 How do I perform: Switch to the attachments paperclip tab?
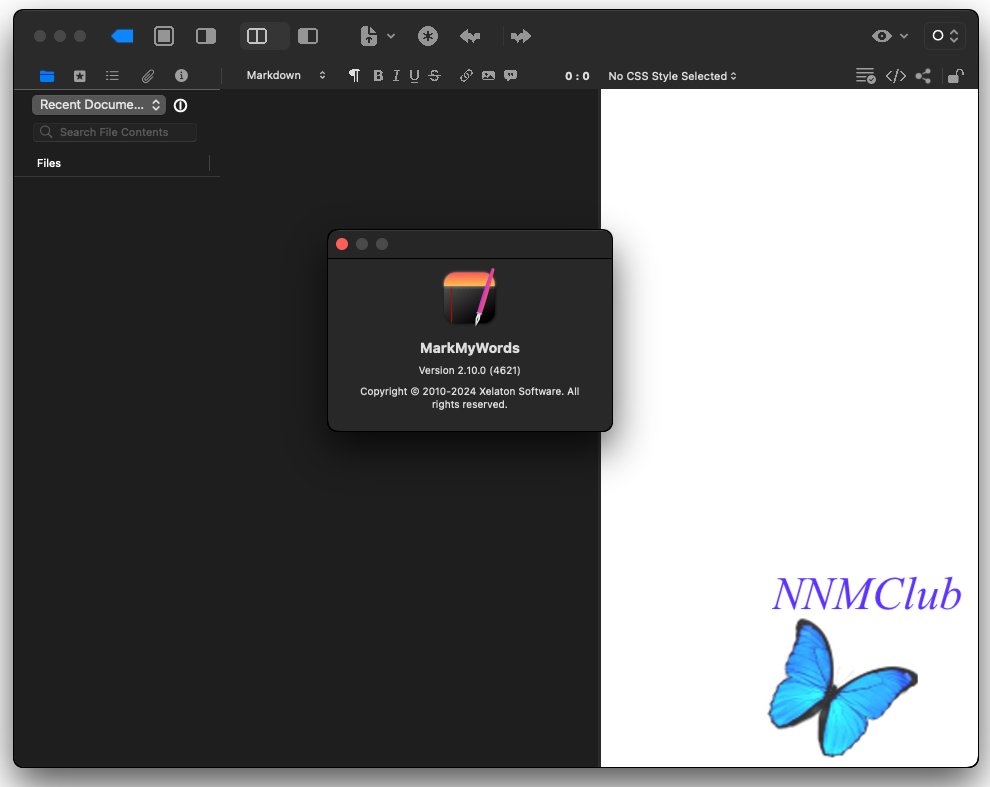click(147, 76)
